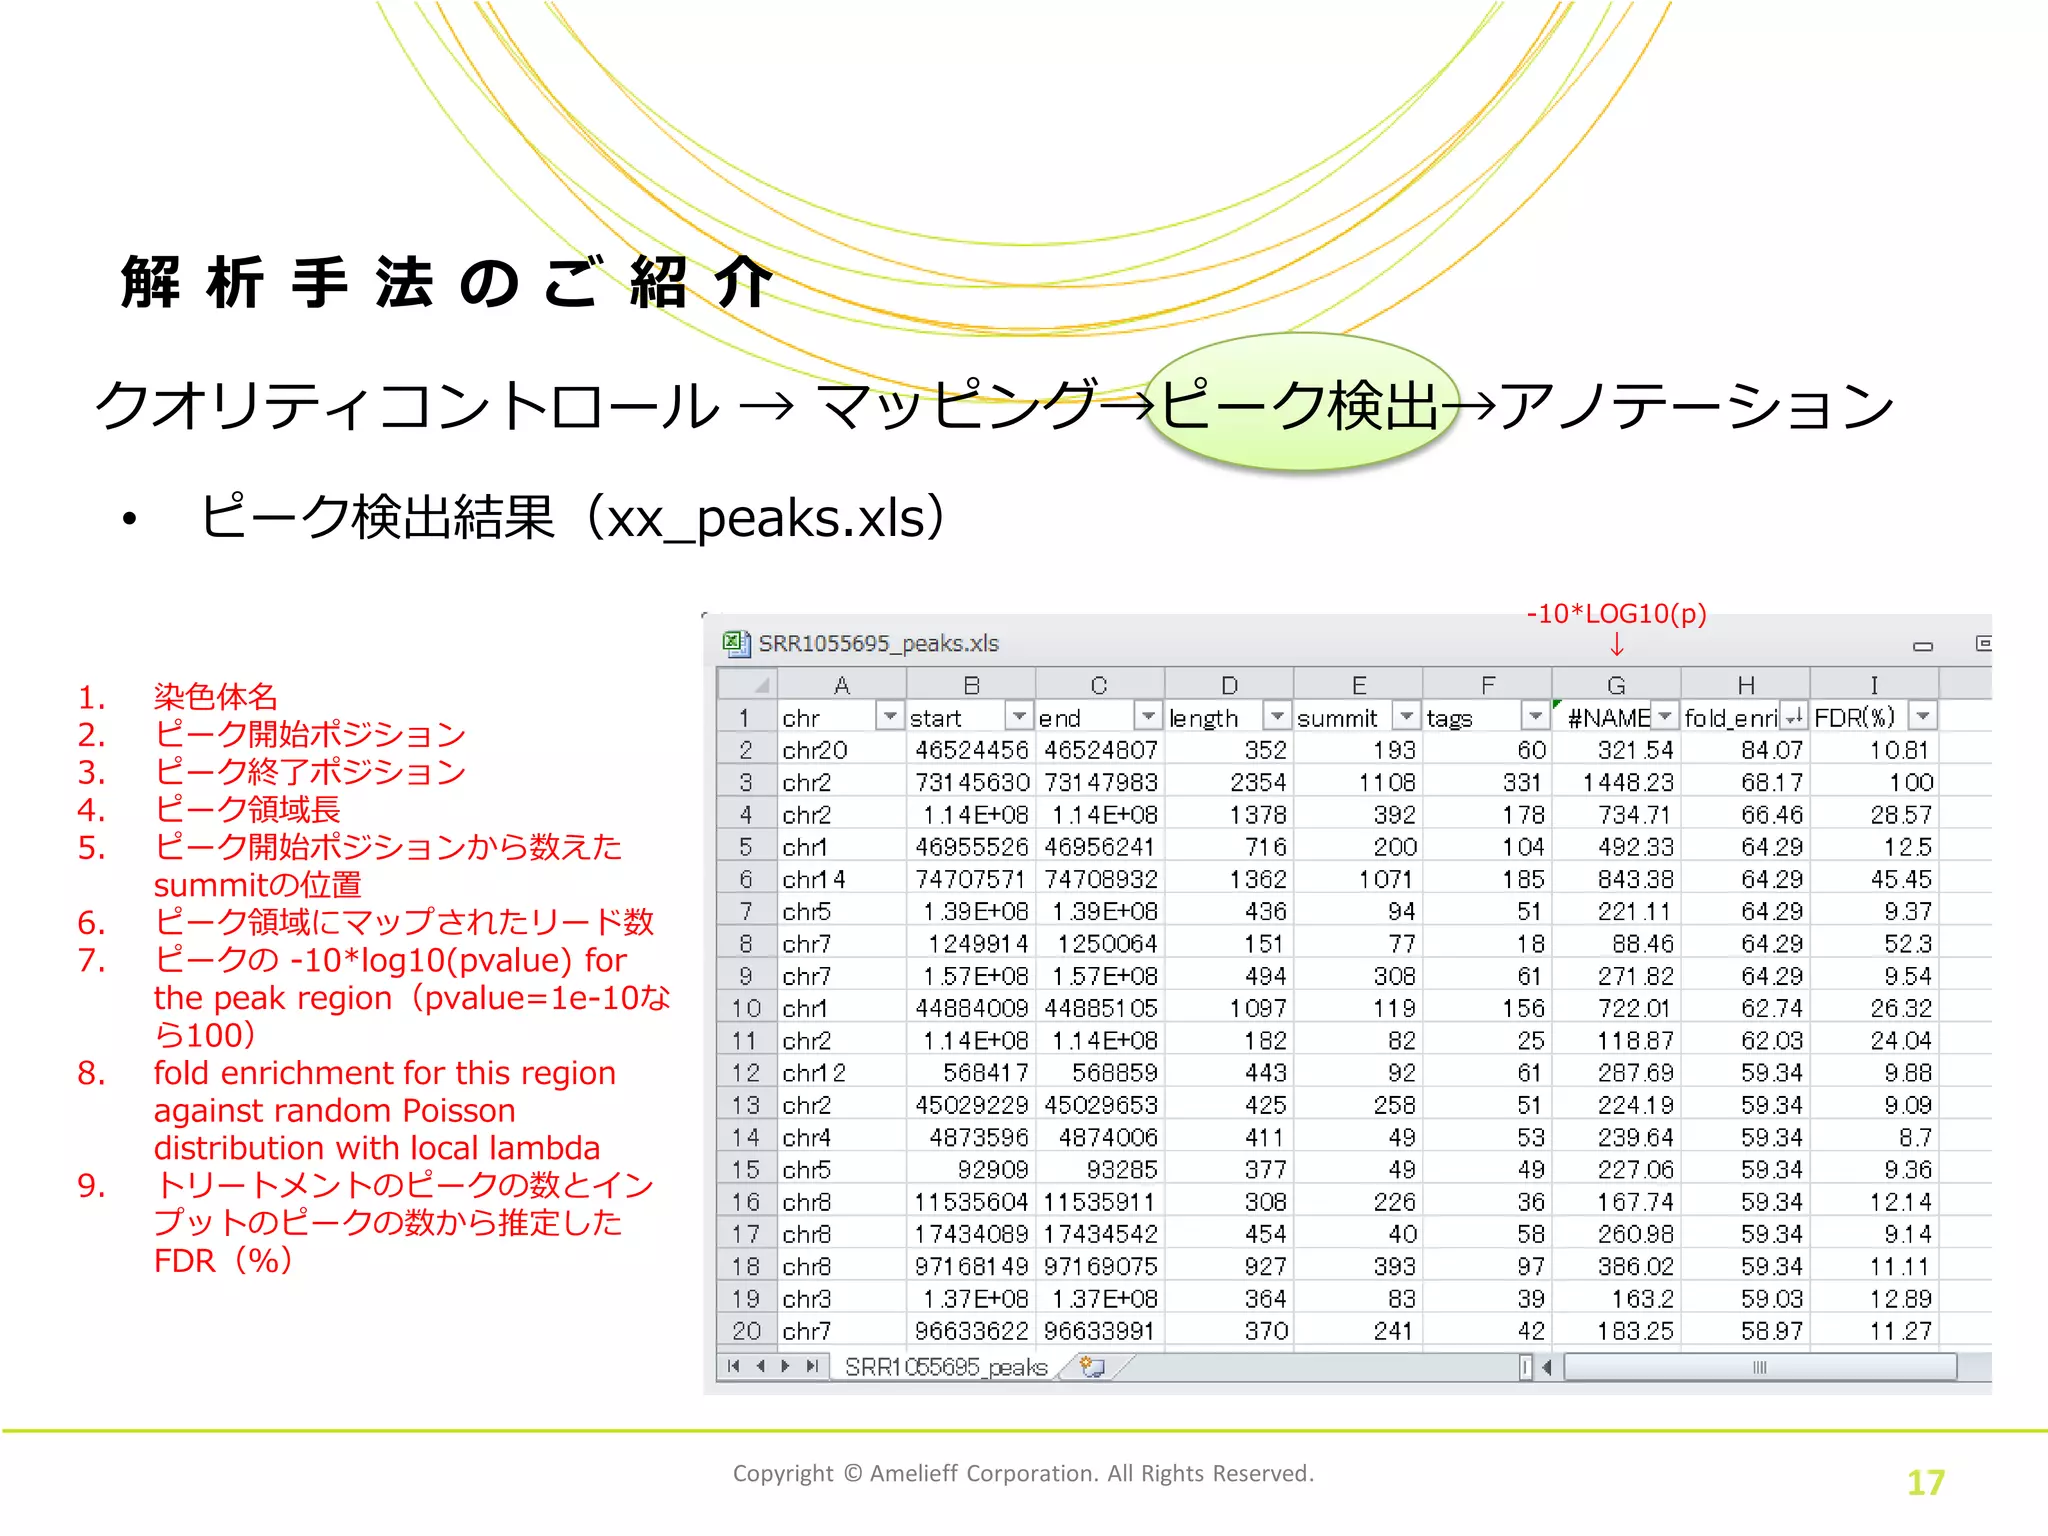Viewport: 2048px width, 1536px height.
Task: Click cell with value 386.02
Action: (1616, 1266)
